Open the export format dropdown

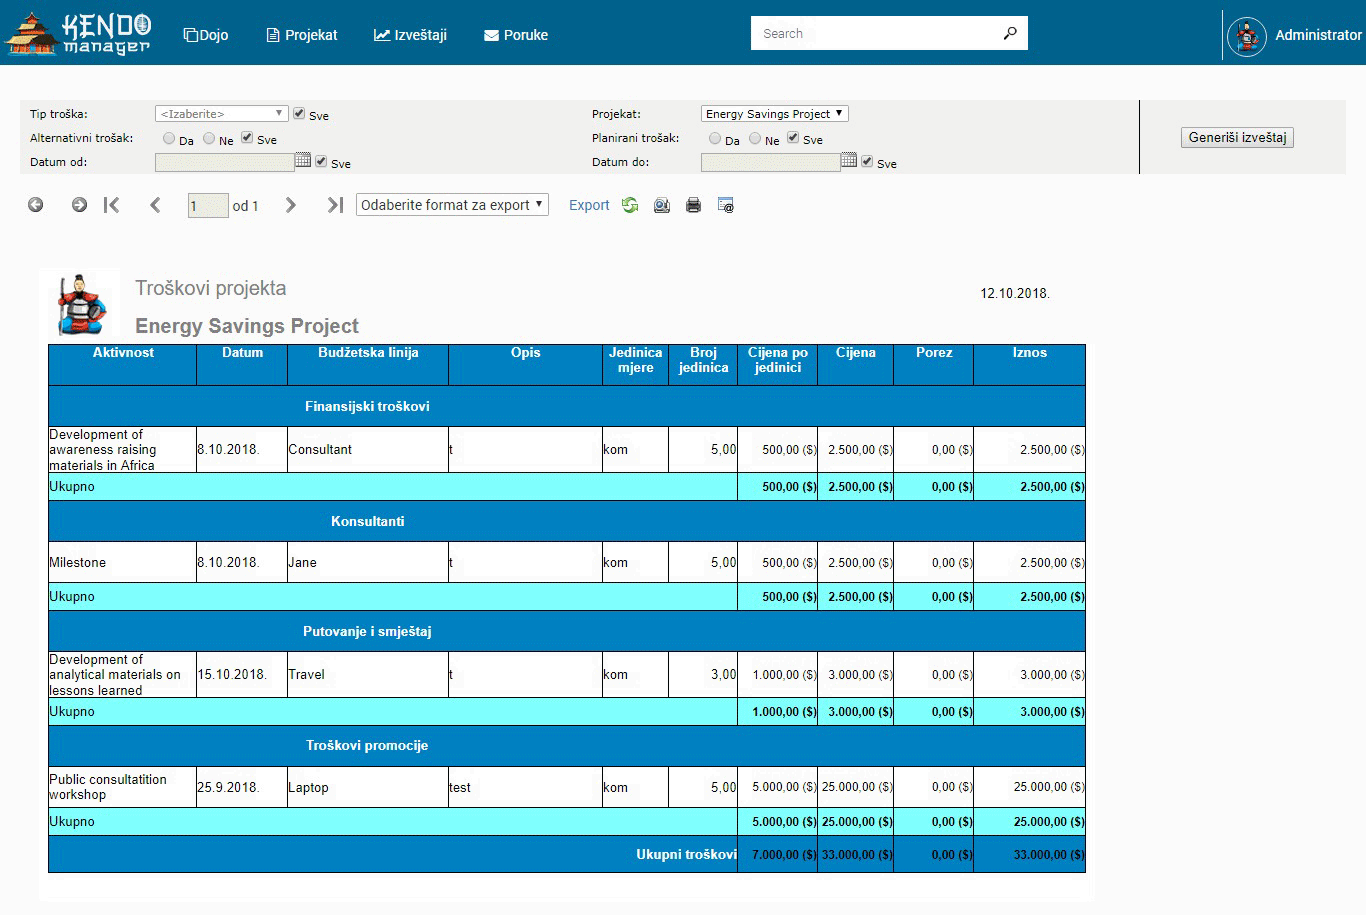click(452, 205)
